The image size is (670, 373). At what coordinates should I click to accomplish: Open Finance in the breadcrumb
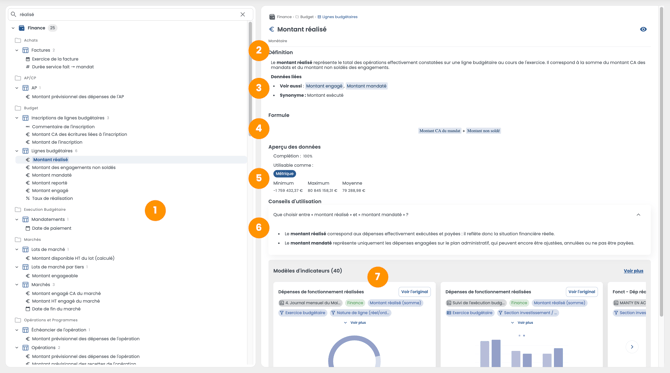pos(284,17)
